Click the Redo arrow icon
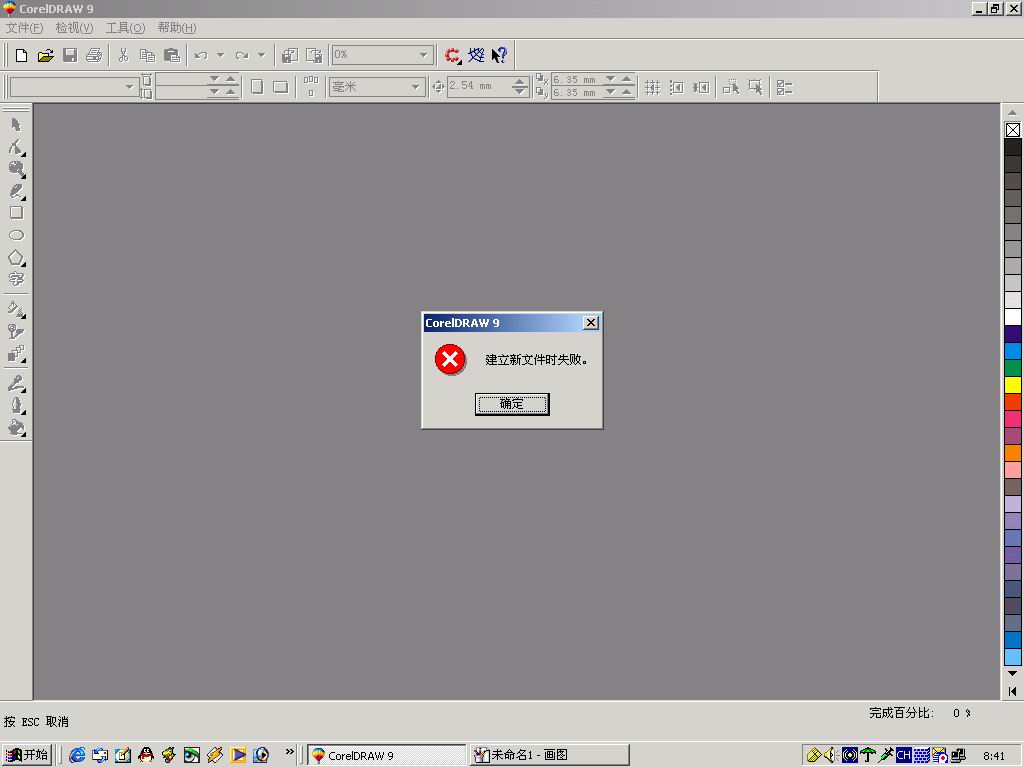Image resolution: width=1024 pixels, height=768 pixels. tap(242, 56)
